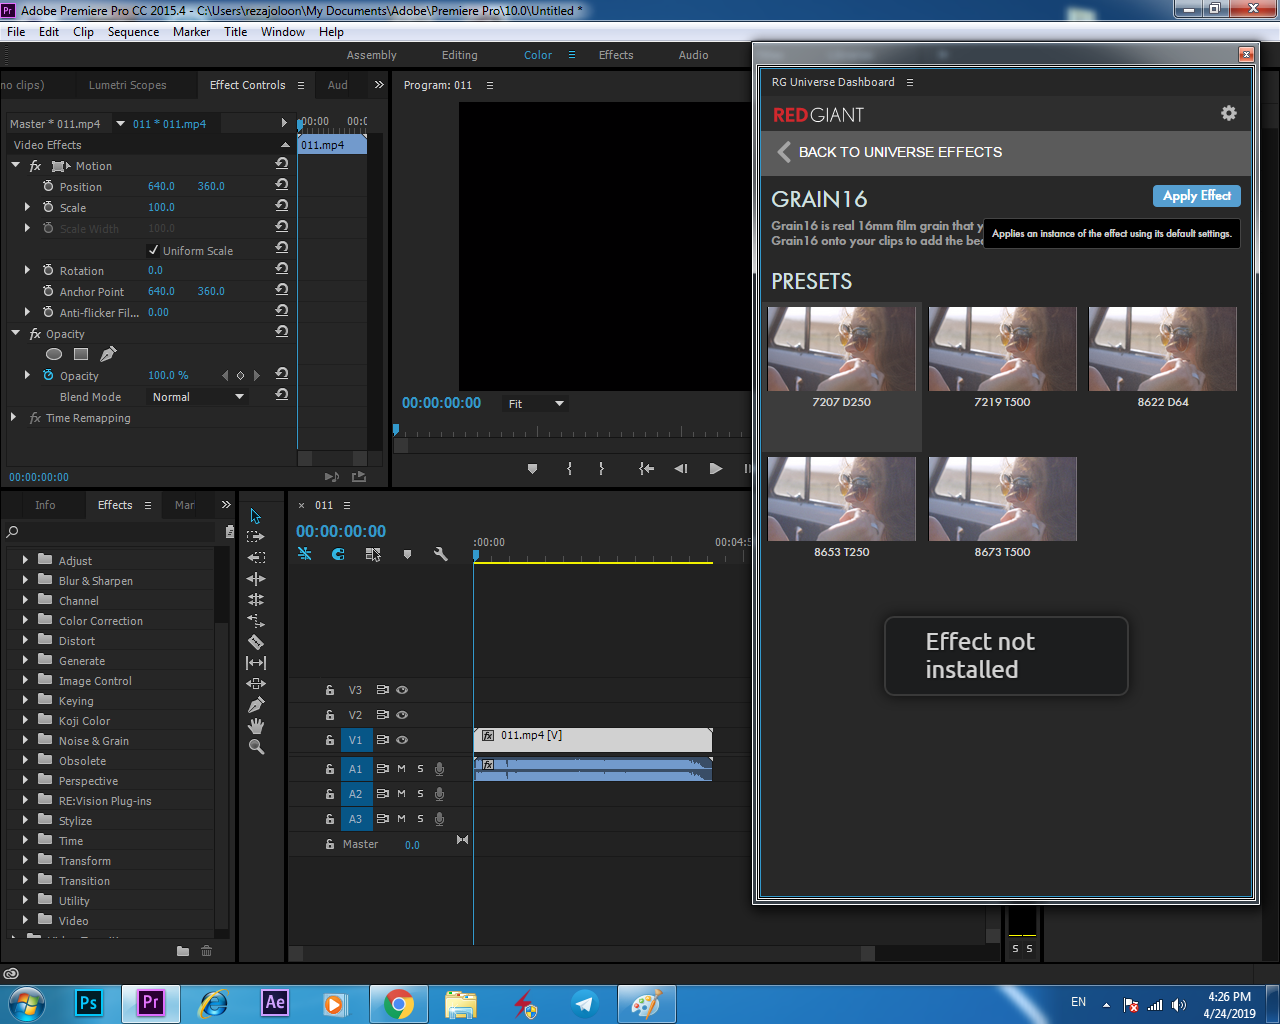Open Photoshop from the taskbar
Screen dimensions: 1280x1024
point(88,1003)
